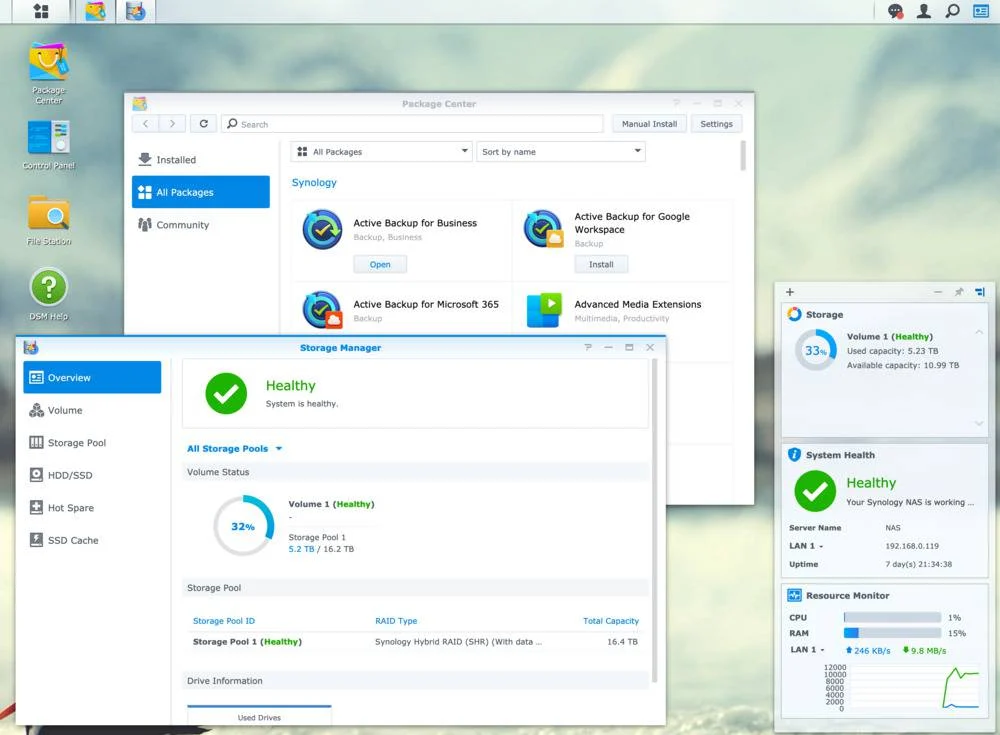Open the Sort by name dropdown
The width and height of the screenshot is (1000, 735).
pos(561,152)
